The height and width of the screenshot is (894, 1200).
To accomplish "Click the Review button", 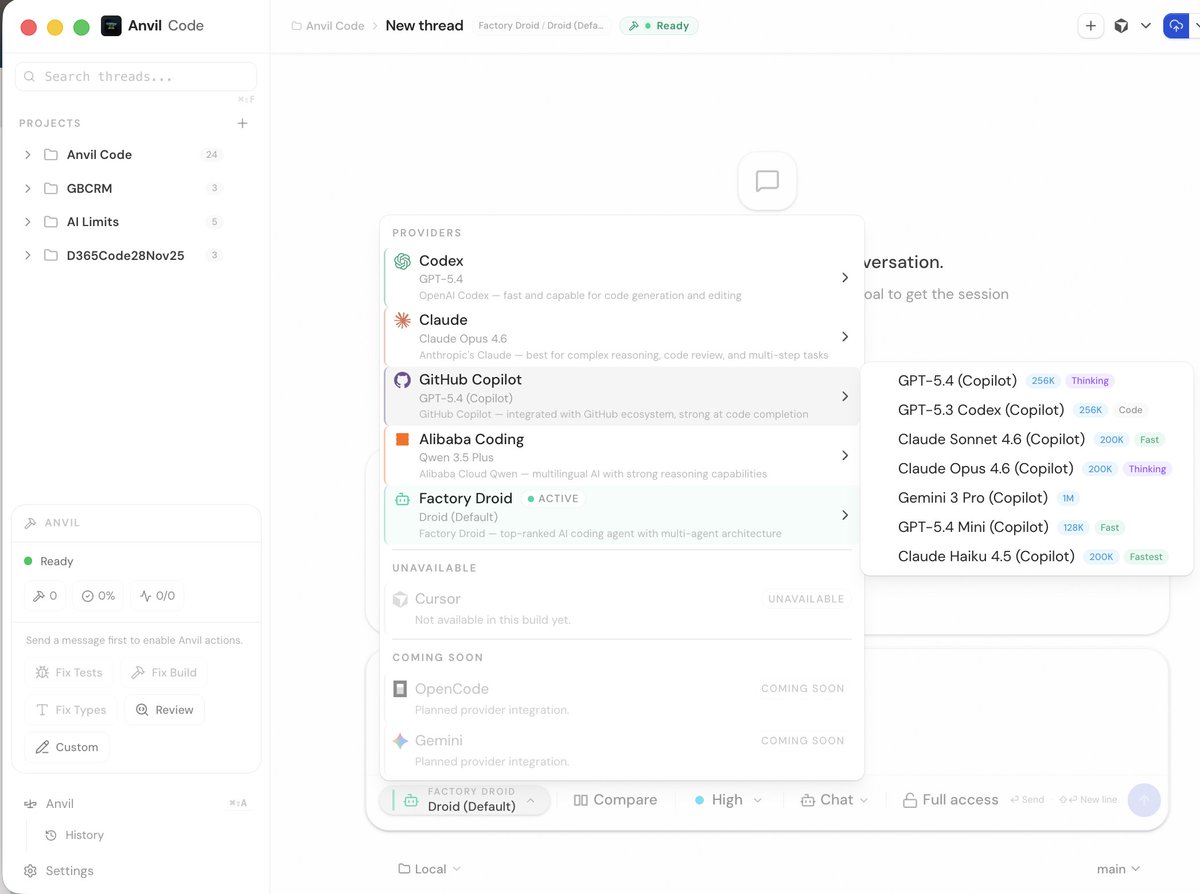I will (x=164, y=710).
